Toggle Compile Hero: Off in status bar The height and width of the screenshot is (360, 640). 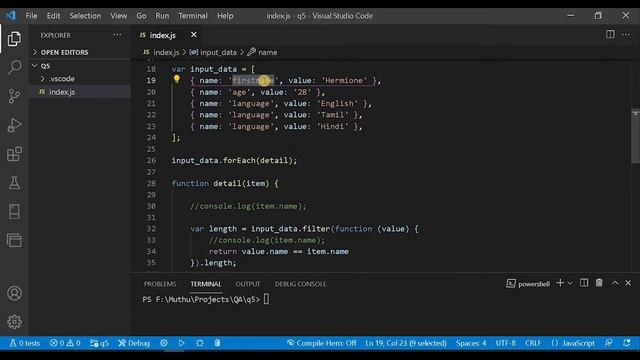pos(321,343)
